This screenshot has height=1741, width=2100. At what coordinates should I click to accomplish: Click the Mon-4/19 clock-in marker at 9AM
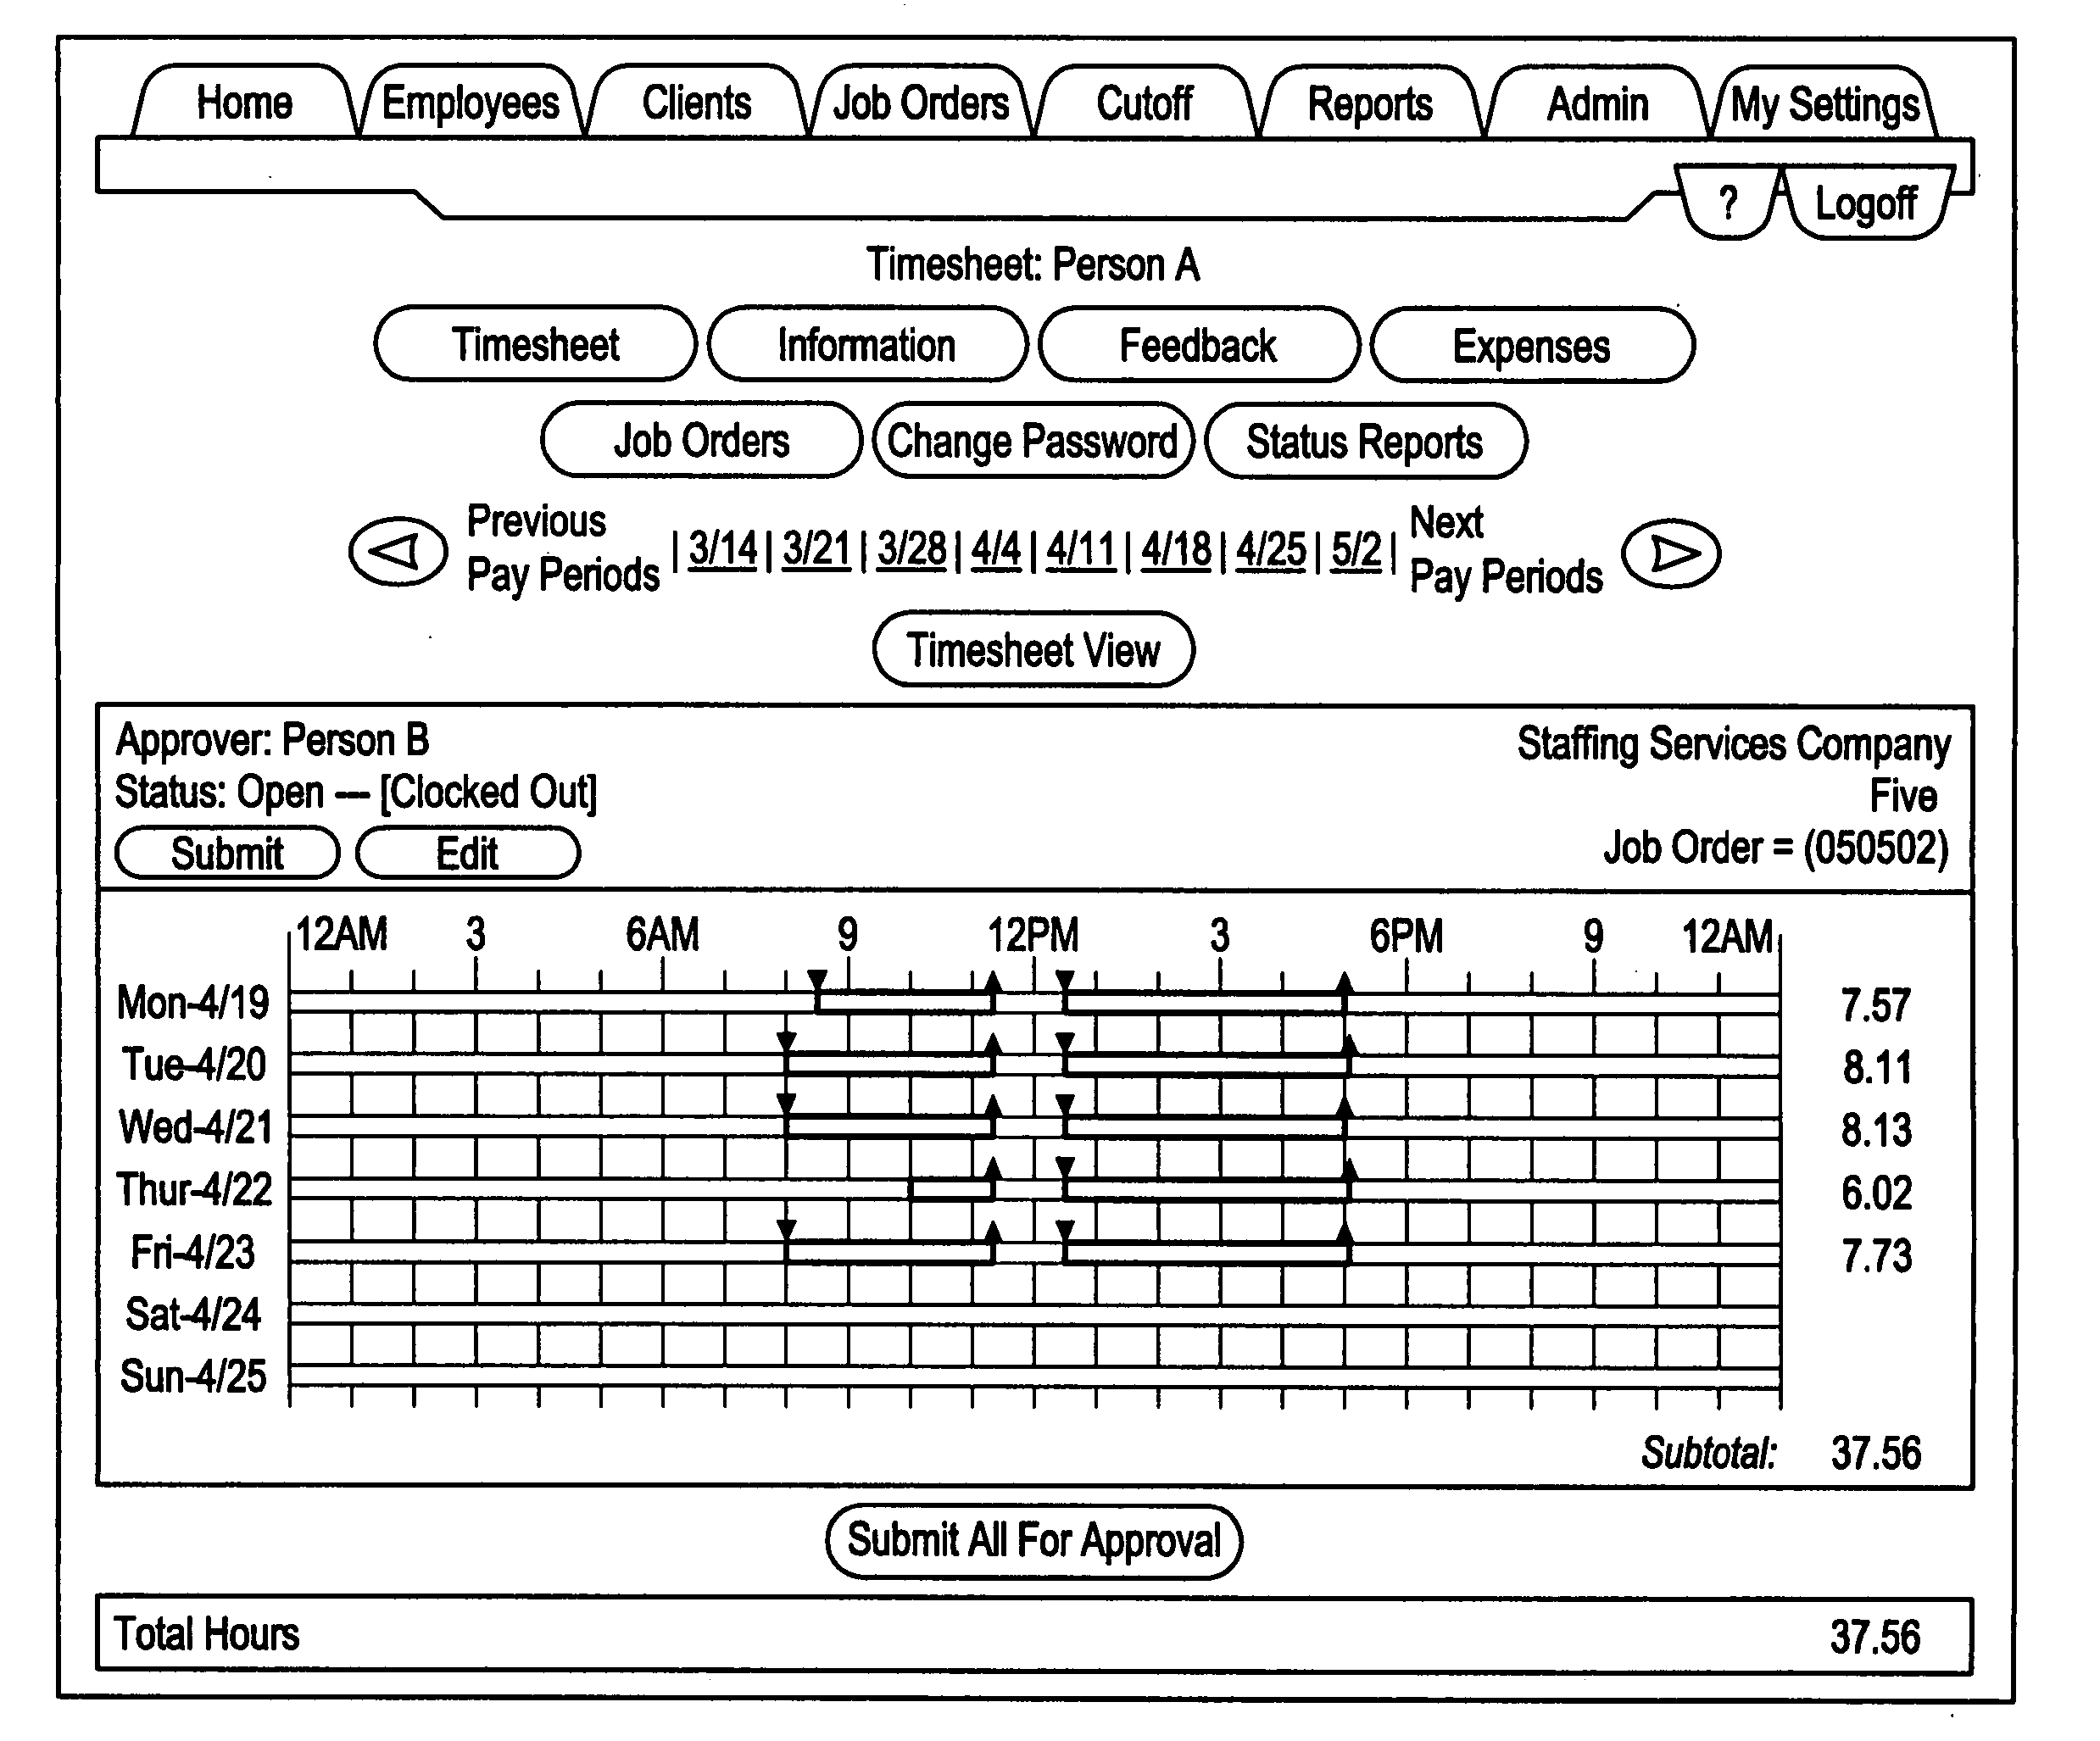[x=822, y=971]
